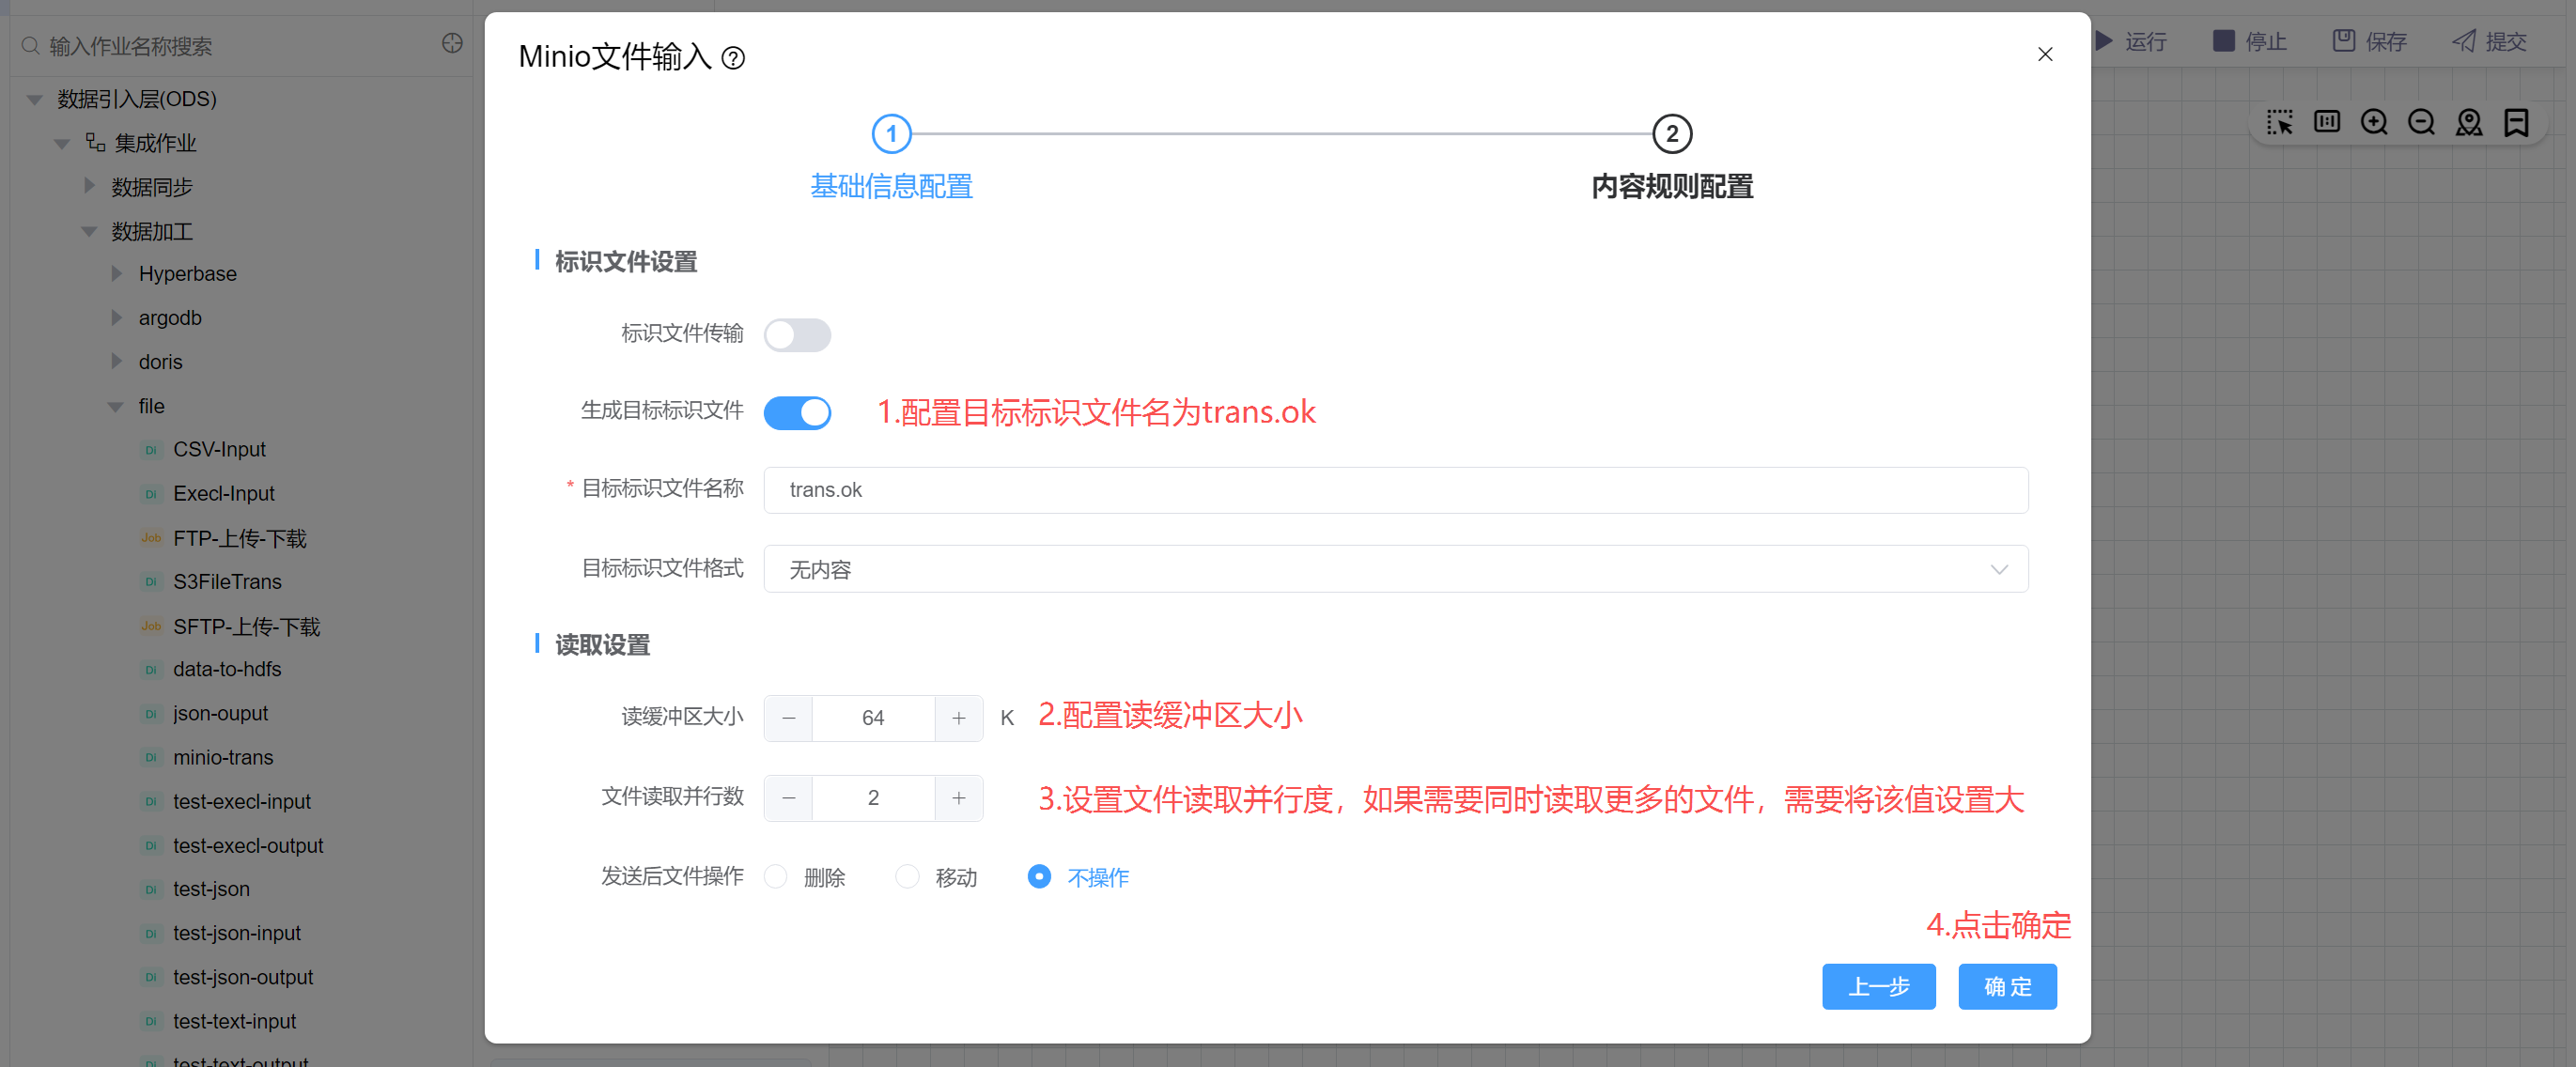Click the fit-to-screen canvas icon
Viewport: 2576px width, 1067px height.
pyautogui.click(x=2326, y=122)
